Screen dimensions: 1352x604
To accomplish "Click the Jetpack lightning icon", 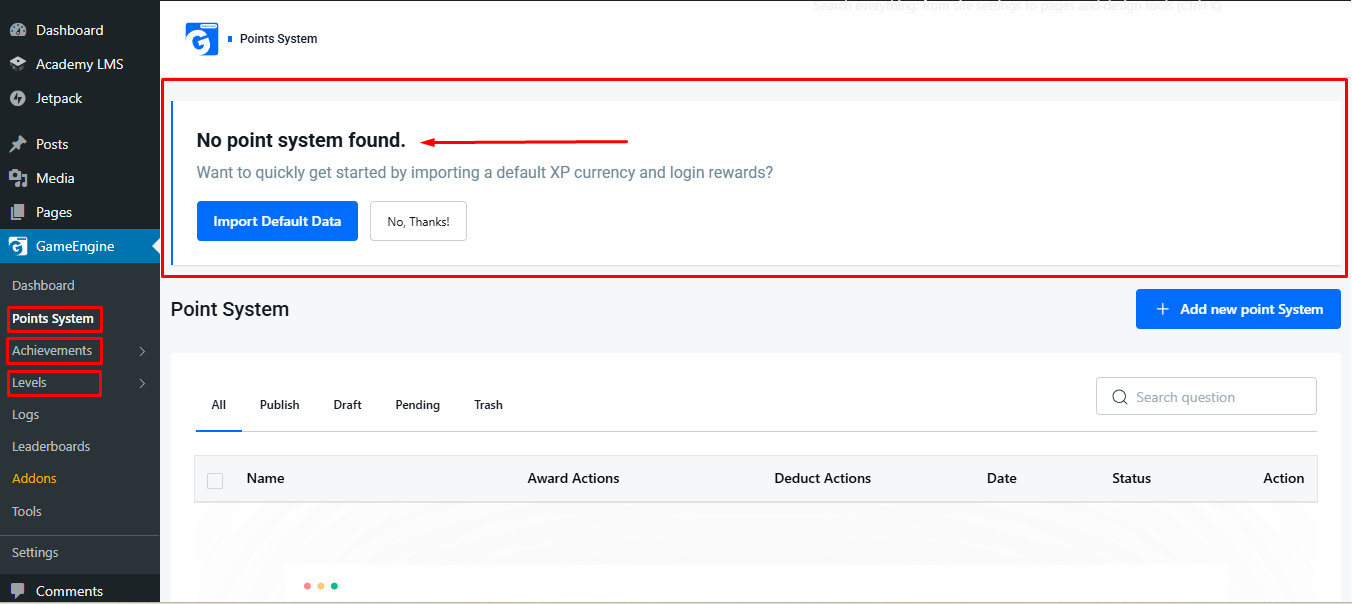I will pyautogui.click(x=18, y=98).
